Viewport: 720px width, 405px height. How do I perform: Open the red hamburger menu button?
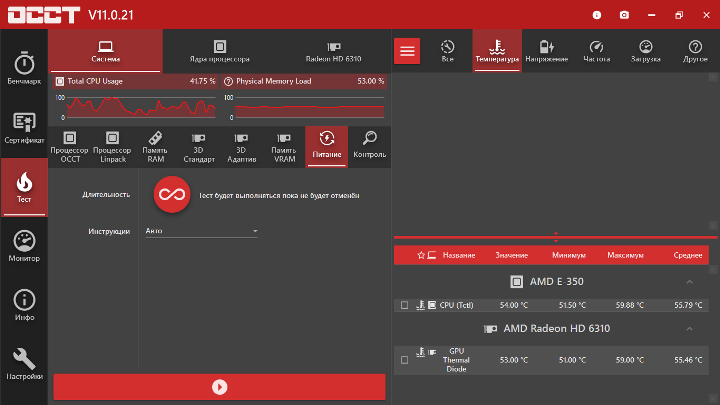407,51
